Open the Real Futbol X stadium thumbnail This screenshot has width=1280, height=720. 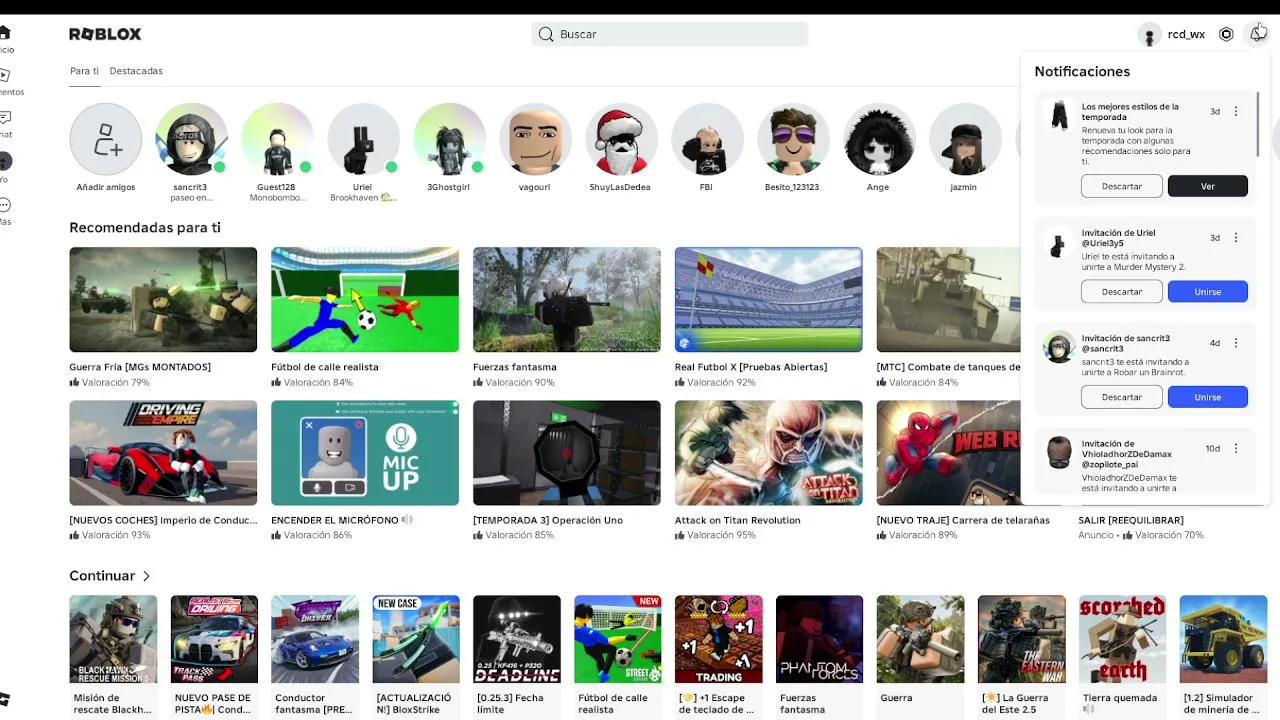(769, 300)
